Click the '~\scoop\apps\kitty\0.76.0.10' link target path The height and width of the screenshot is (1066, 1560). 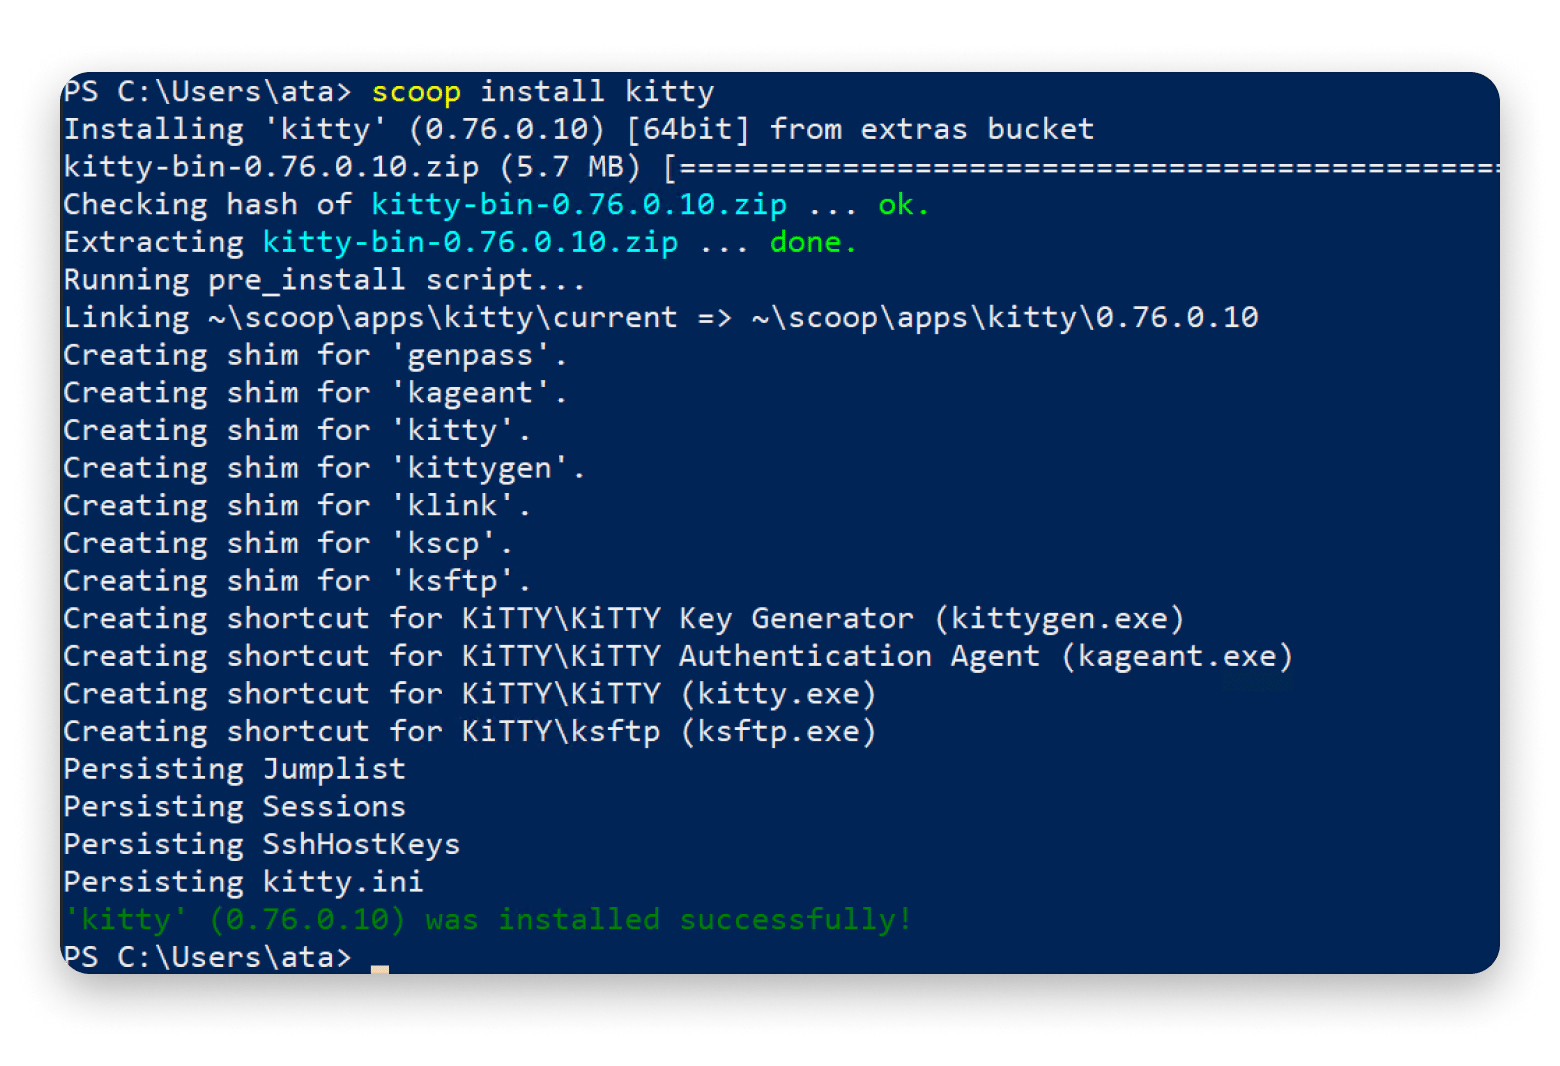pyautogui.click(x=1004, y=318)
